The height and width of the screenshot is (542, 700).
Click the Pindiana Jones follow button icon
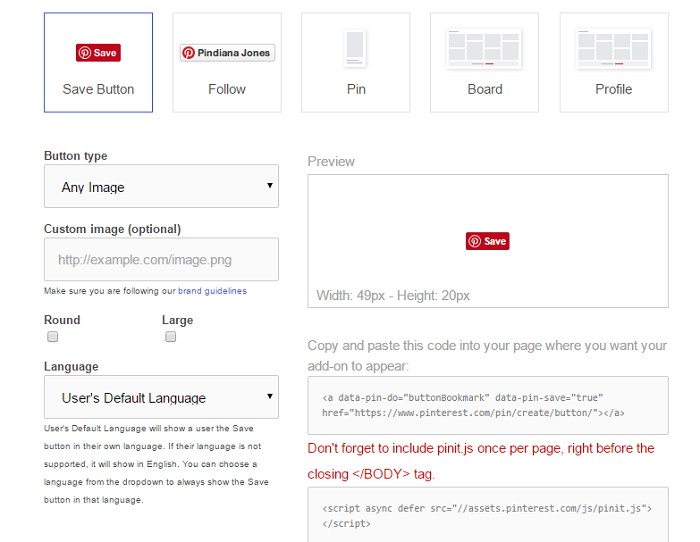227,53
